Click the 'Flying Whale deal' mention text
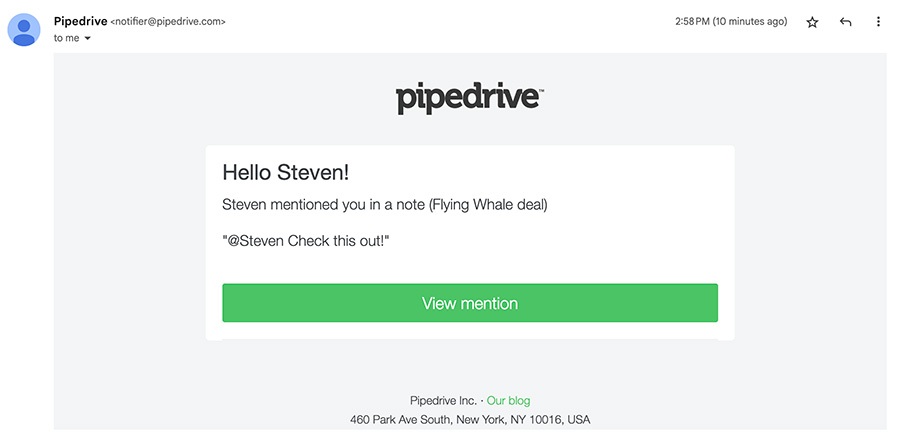This screenshot has height=438, width=900. point(488,205)
